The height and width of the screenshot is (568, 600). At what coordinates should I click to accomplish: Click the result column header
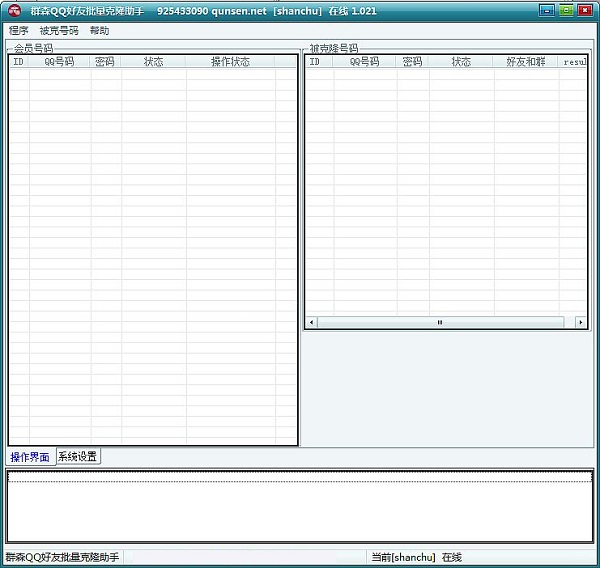click(574, 62)
